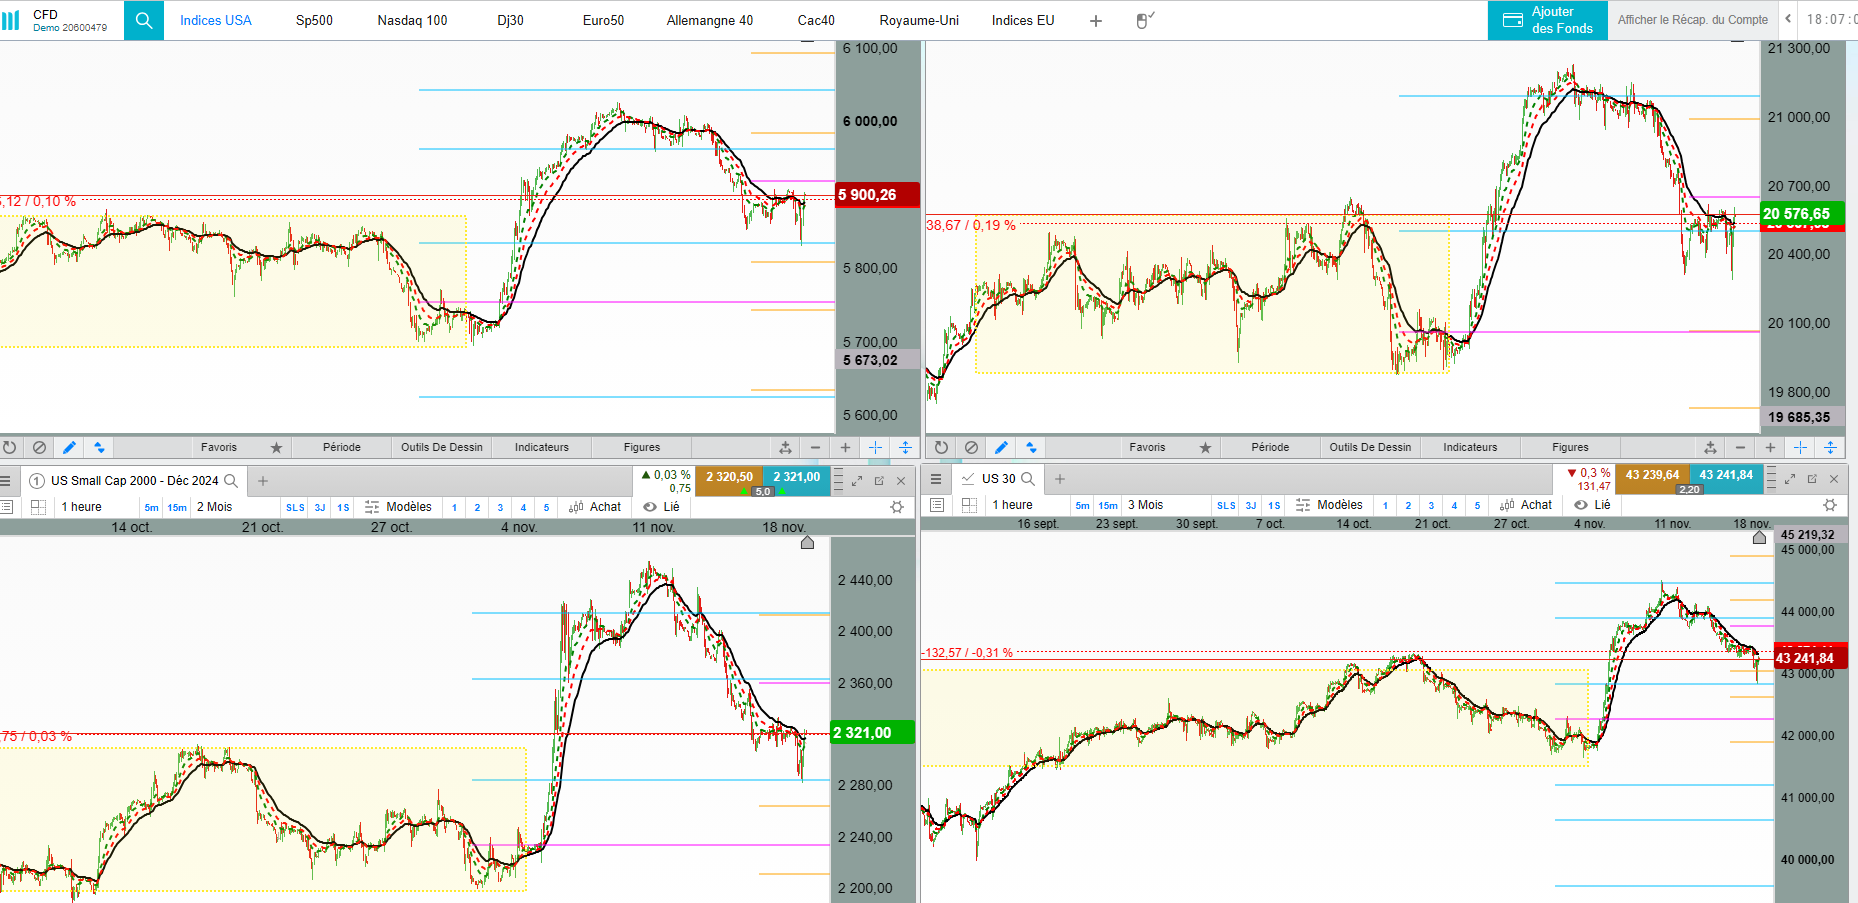Switch to the Nasdaq 100 tab
1858x903 pixels.
412,20
